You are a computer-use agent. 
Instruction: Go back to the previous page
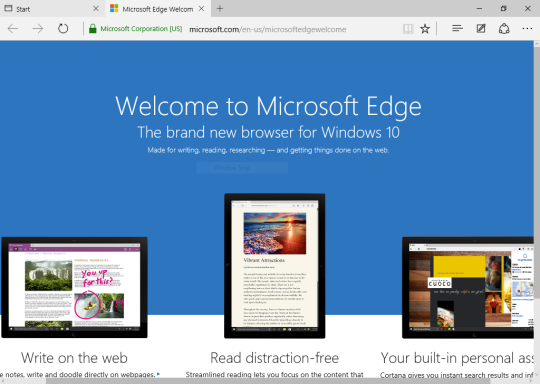[x=13, y=29]
